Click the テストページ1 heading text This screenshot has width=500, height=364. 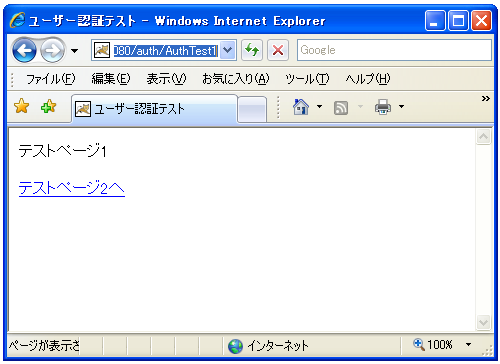[x=63, y=151]
